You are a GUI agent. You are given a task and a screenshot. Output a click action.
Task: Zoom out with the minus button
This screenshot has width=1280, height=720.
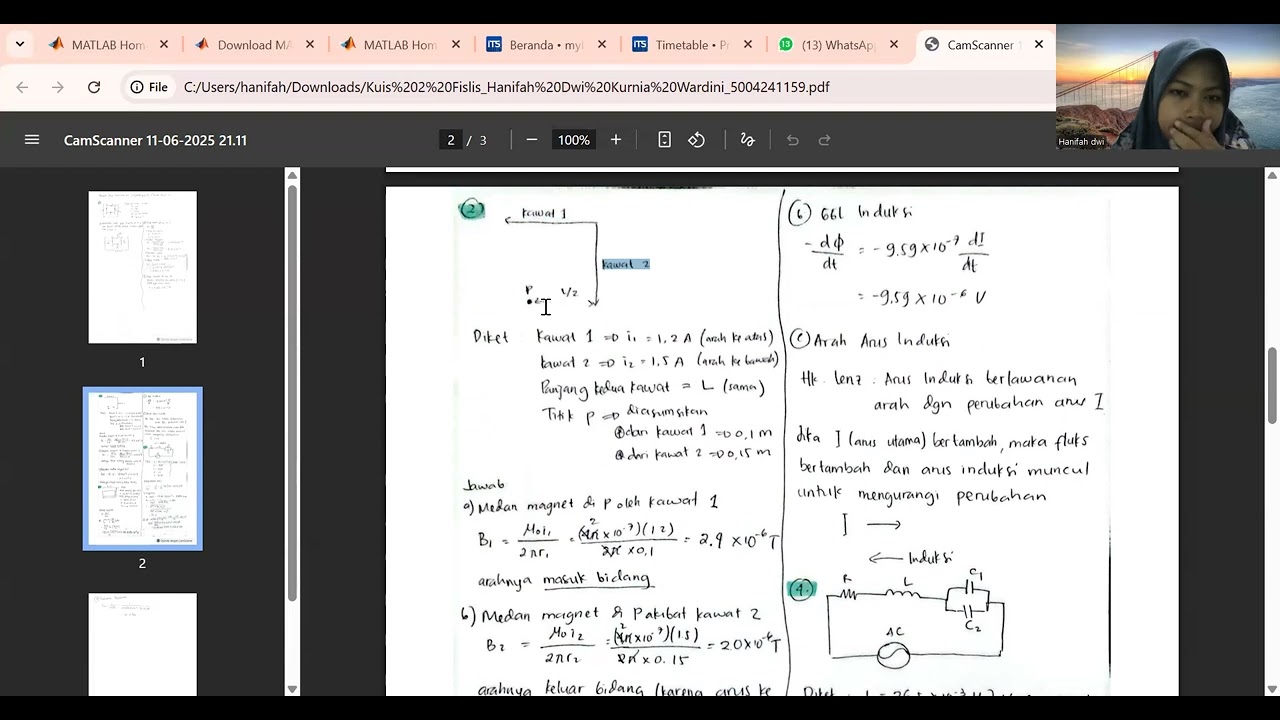pos(532,140)
